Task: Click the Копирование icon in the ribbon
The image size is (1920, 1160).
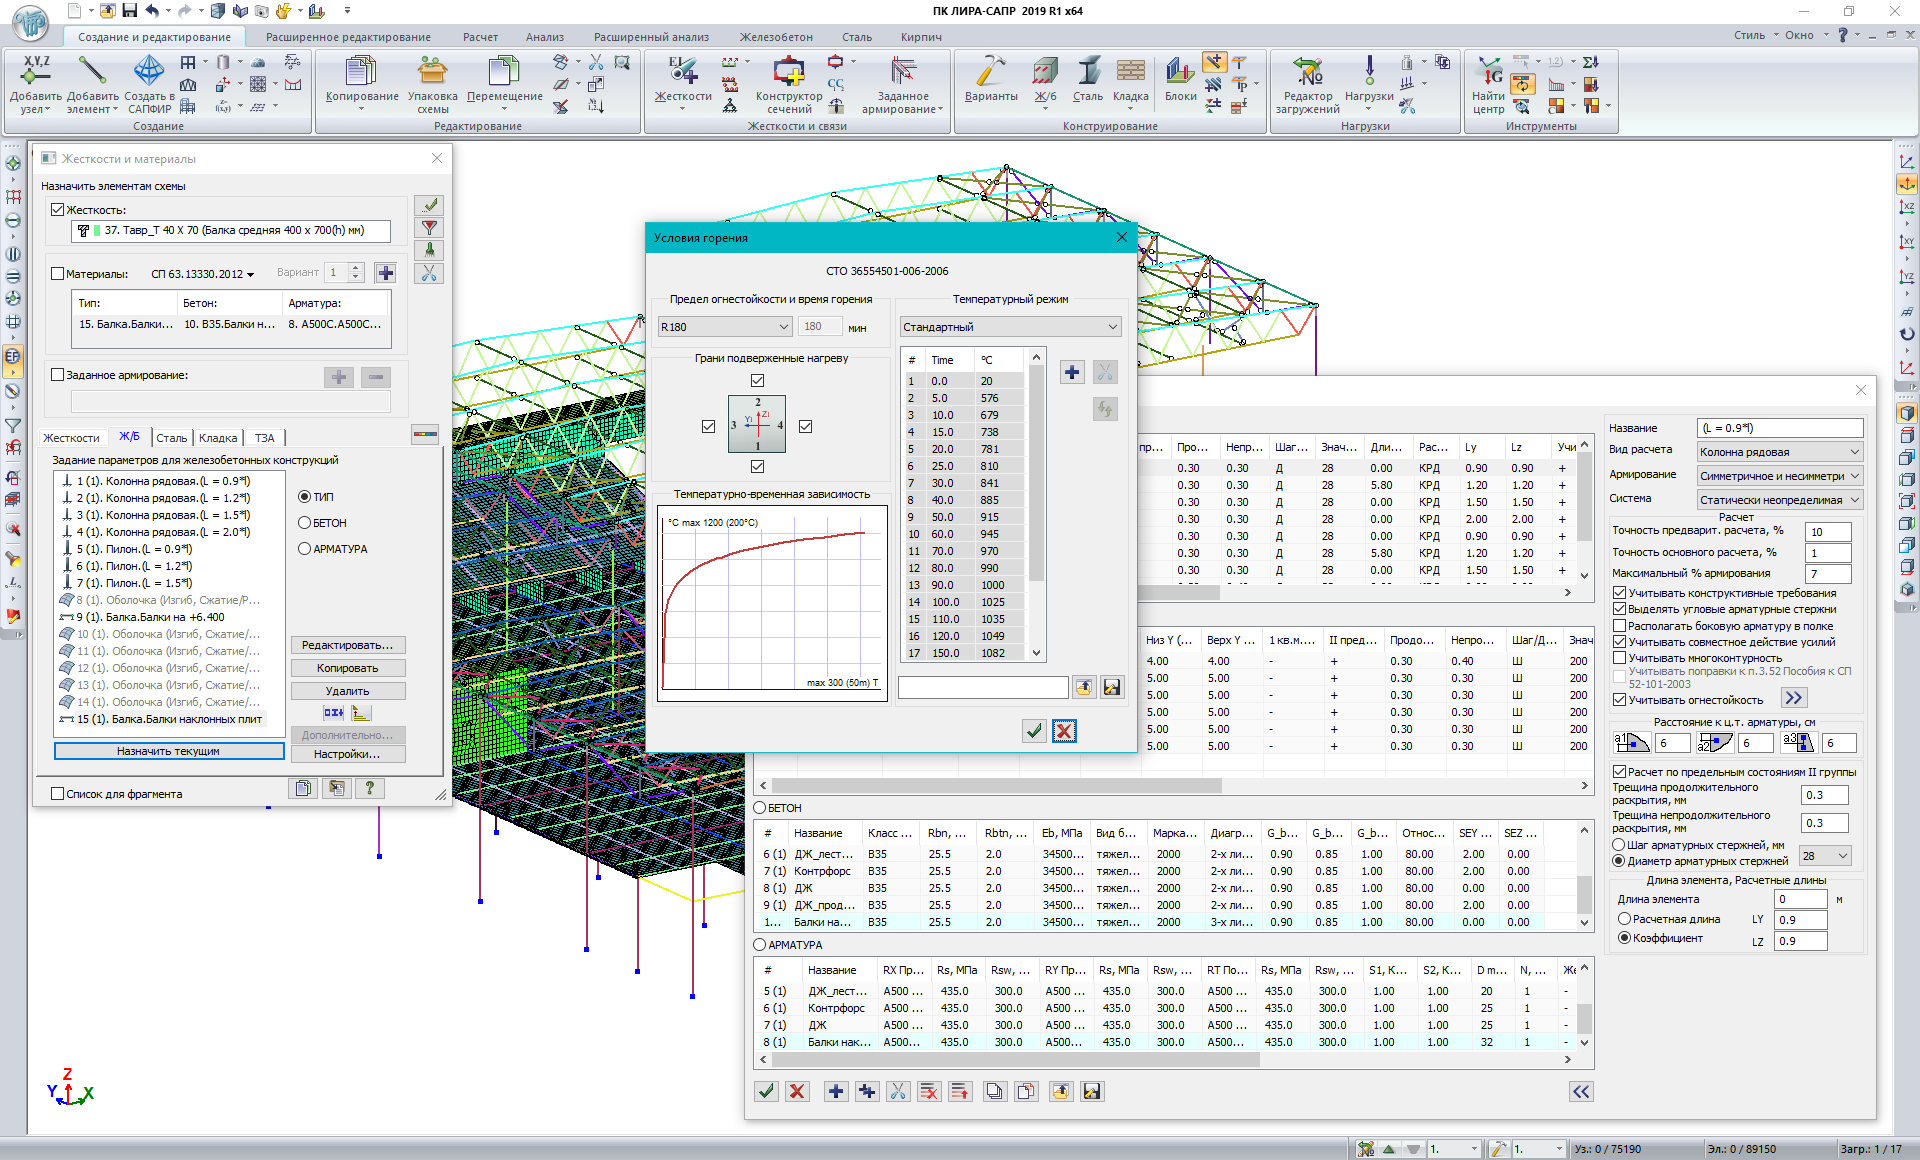Action: pos(361,71)
